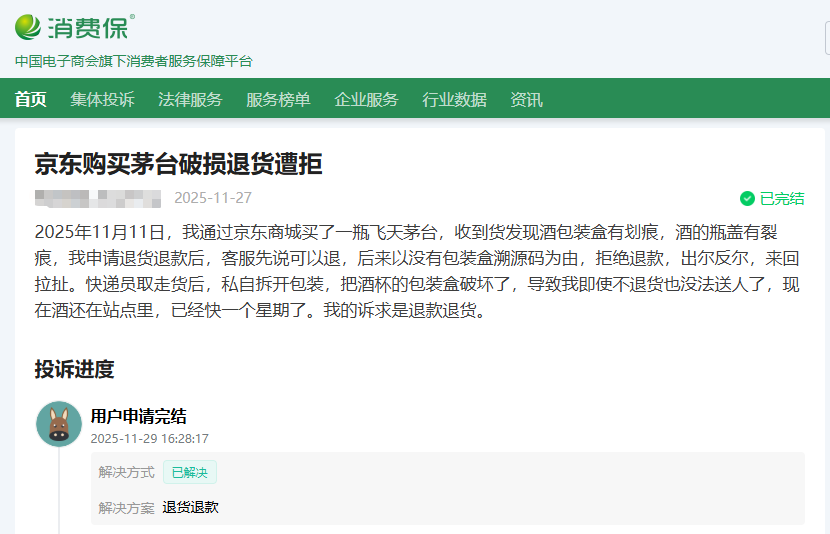Select the 用户申请完结 progress entry

(x=138, y=416)
